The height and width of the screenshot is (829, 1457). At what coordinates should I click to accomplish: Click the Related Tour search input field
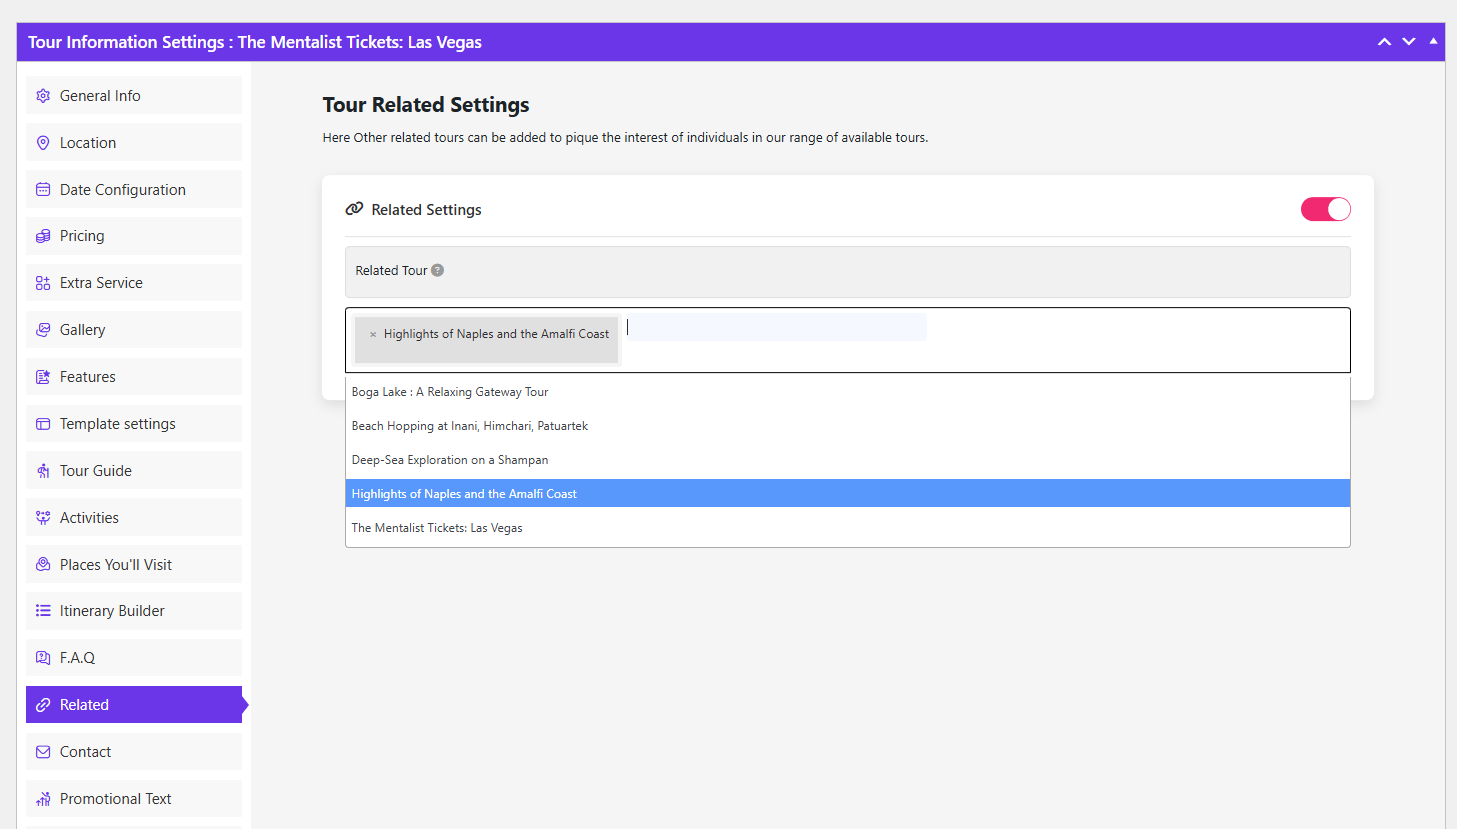pyautogui.click(x=775, y=328)
